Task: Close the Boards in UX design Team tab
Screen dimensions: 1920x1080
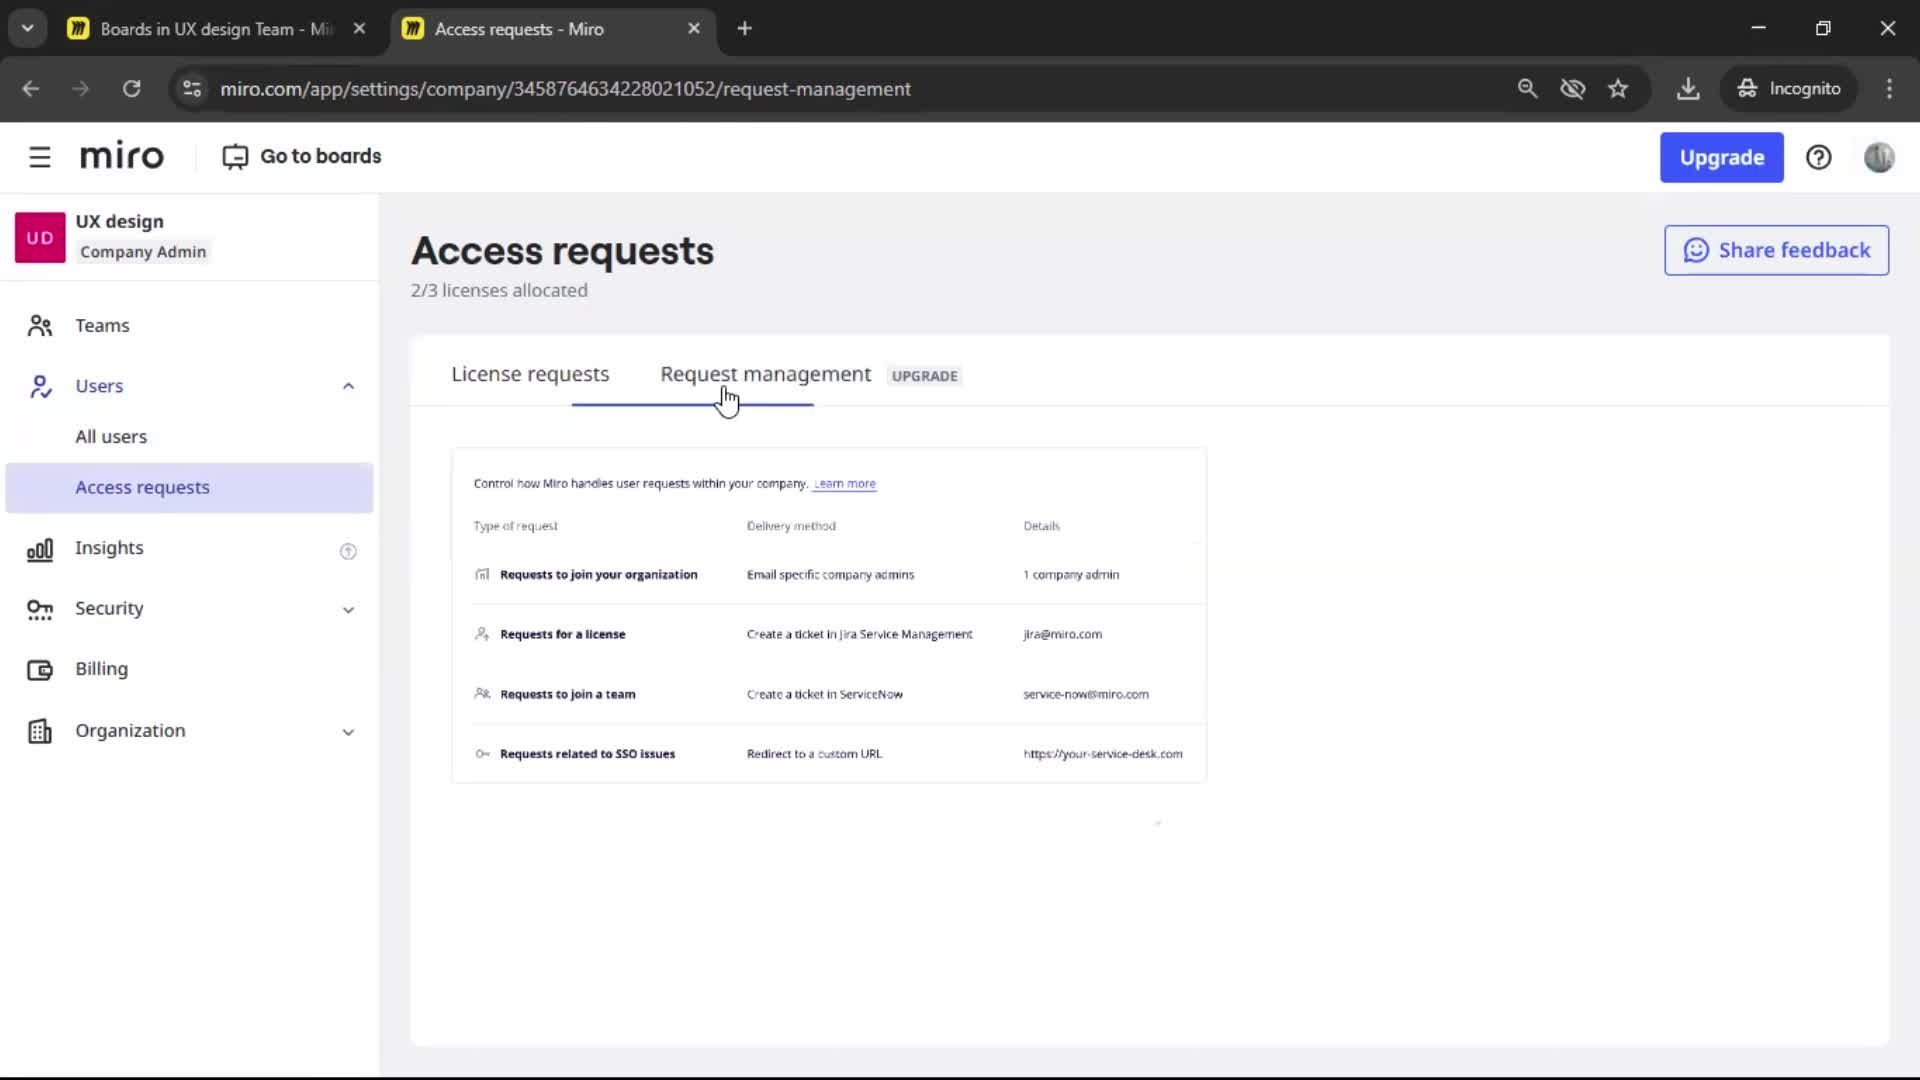Action: point(359,29)
